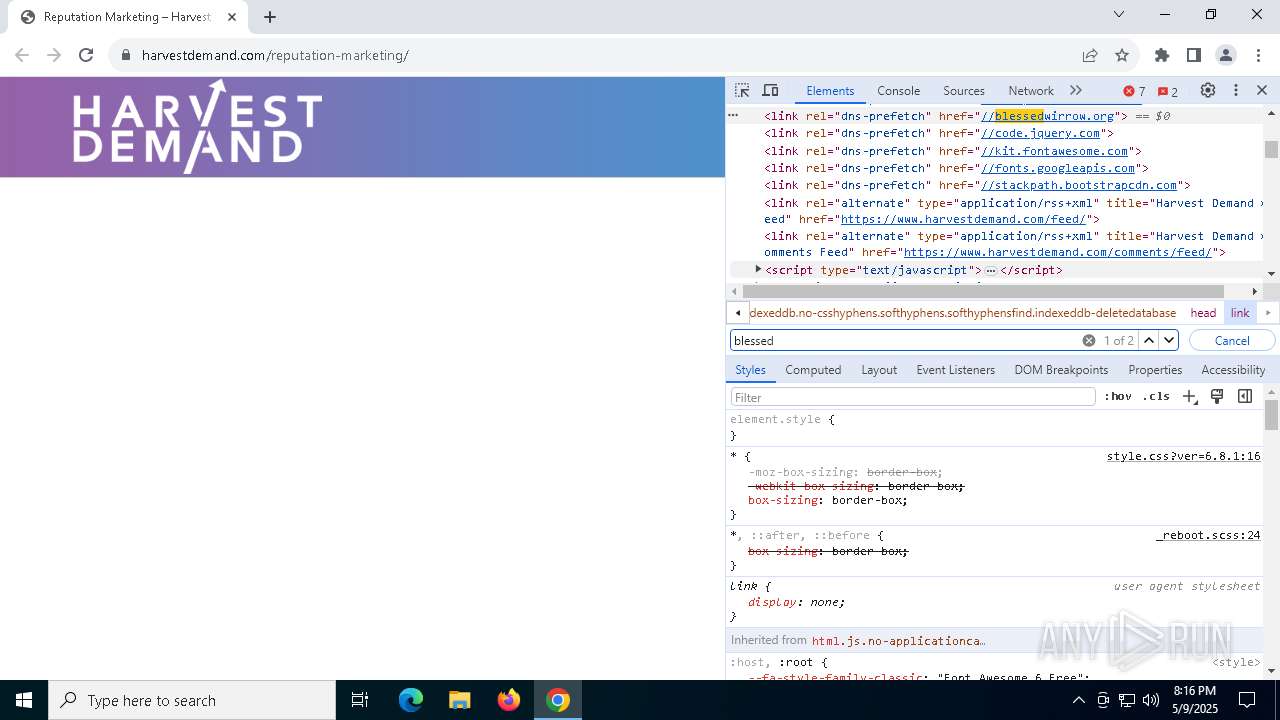Share this page icon
This screenshot has width=1280, height=720.
1090,55
